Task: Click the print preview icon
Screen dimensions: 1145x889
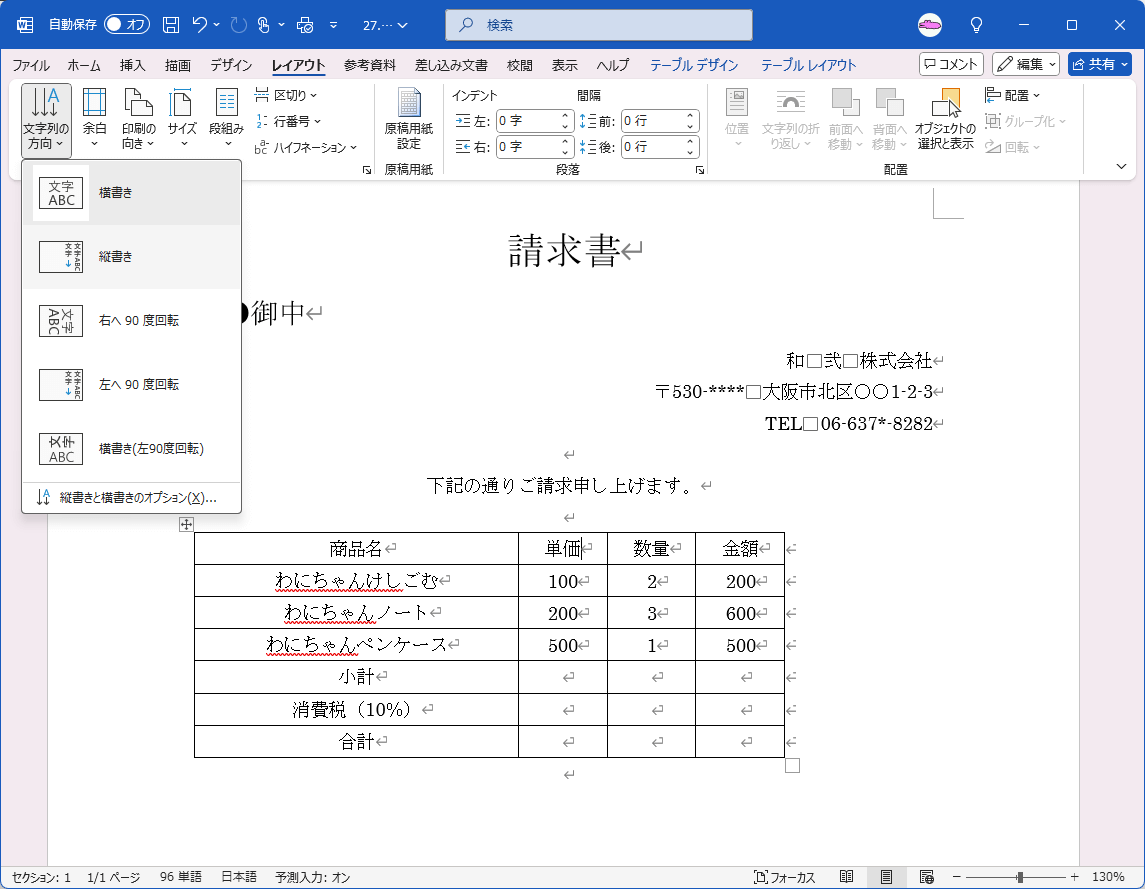Action: coord(305,25)
